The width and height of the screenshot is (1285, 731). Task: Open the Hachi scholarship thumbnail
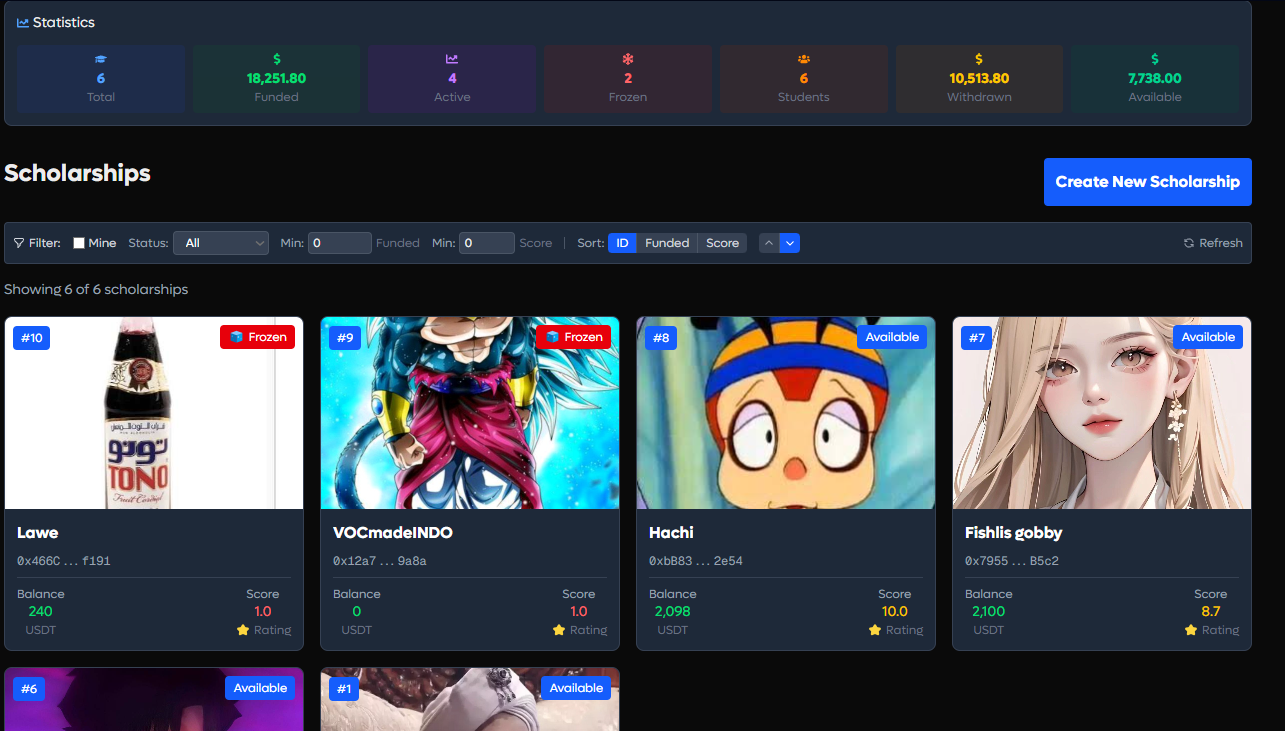[x=786, y=413]
